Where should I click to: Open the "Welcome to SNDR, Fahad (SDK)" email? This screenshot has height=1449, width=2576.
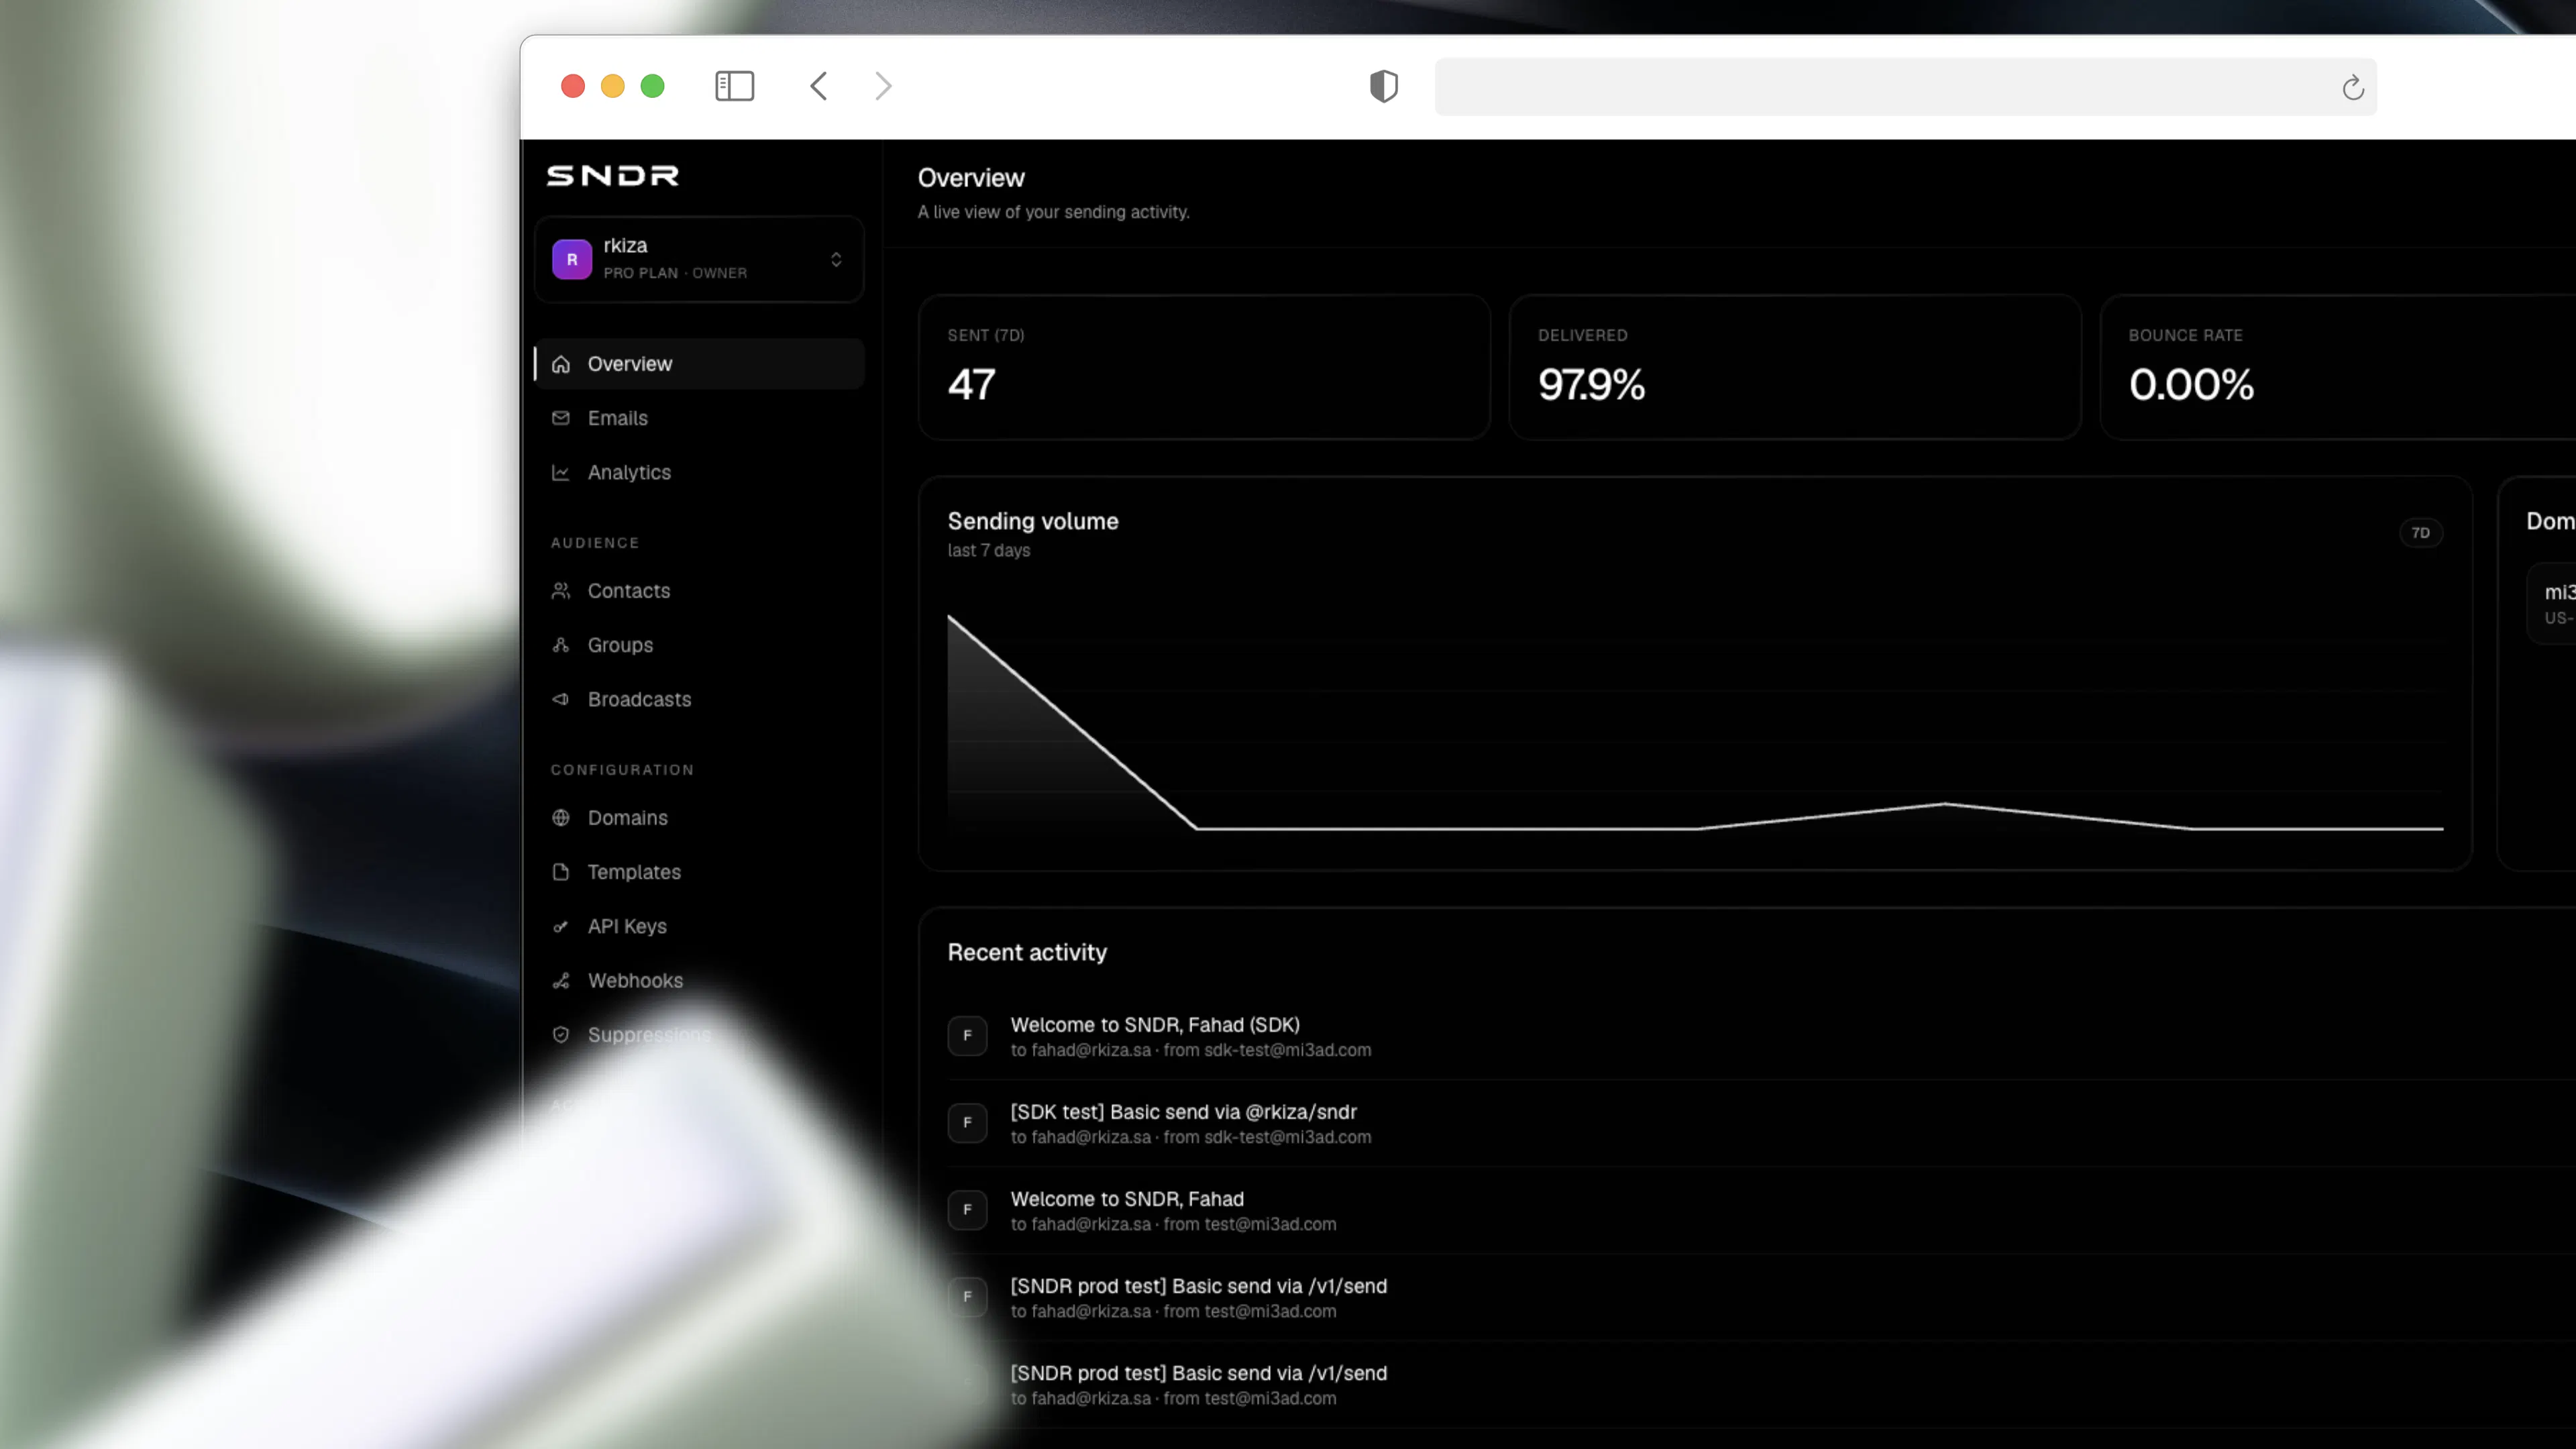[1155, 1025]
